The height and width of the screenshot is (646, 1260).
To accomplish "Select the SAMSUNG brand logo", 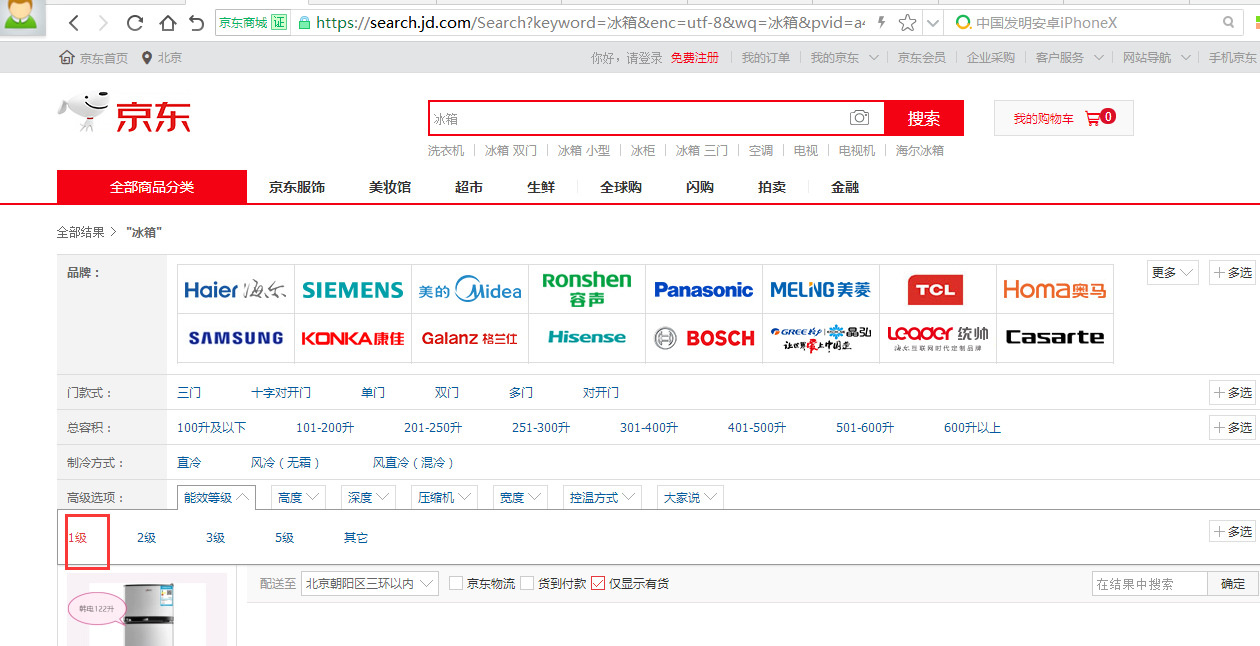I will 235,338.
